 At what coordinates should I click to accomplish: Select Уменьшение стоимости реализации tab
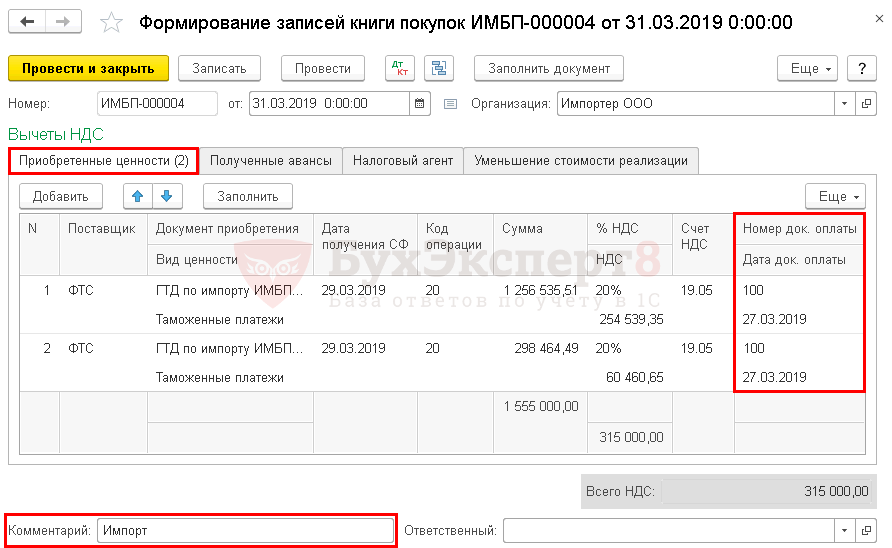click(x=581, y=160)
